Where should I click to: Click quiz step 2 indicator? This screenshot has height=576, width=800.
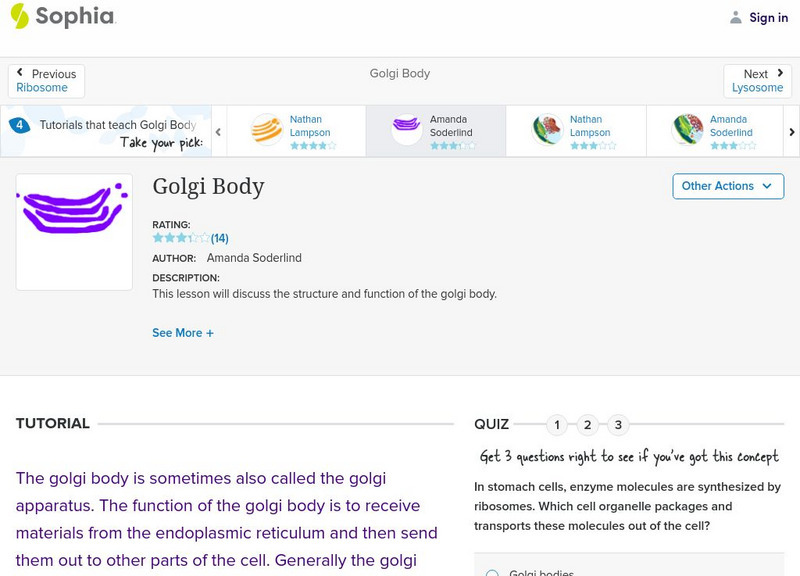click(x=588, y=424)
